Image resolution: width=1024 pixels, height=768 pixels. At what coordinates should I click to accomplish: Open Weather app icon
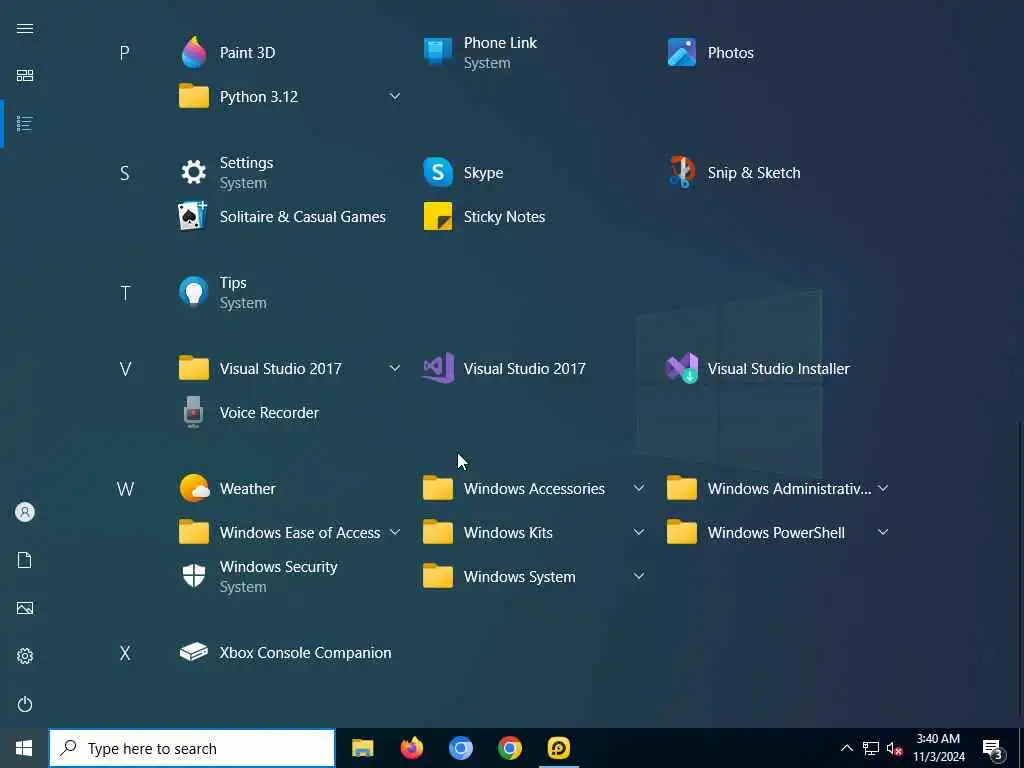coord(194,488)
